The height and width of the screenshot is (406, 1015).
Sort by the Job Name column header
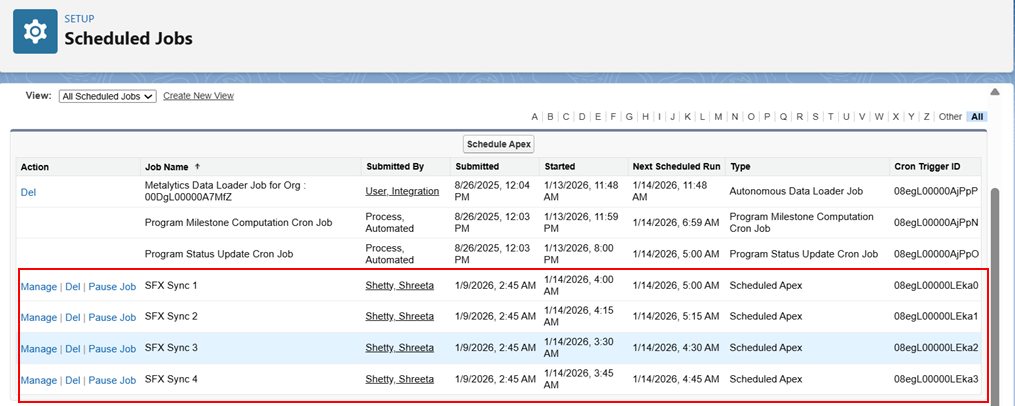point(167,166)
